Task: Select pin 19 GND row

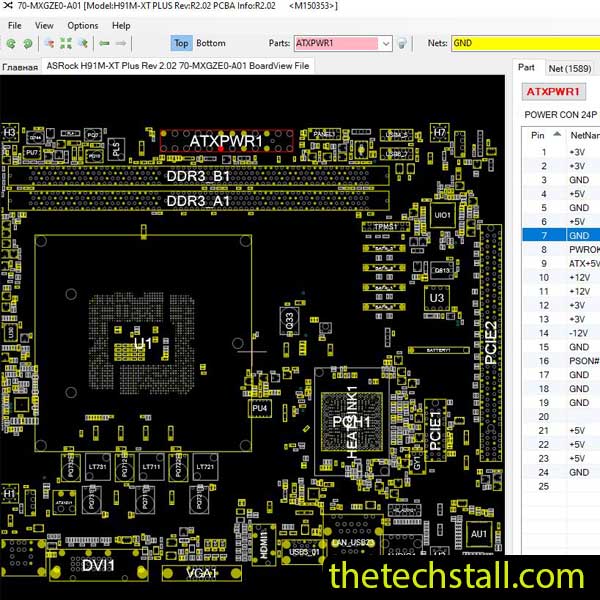Action: 561,403
